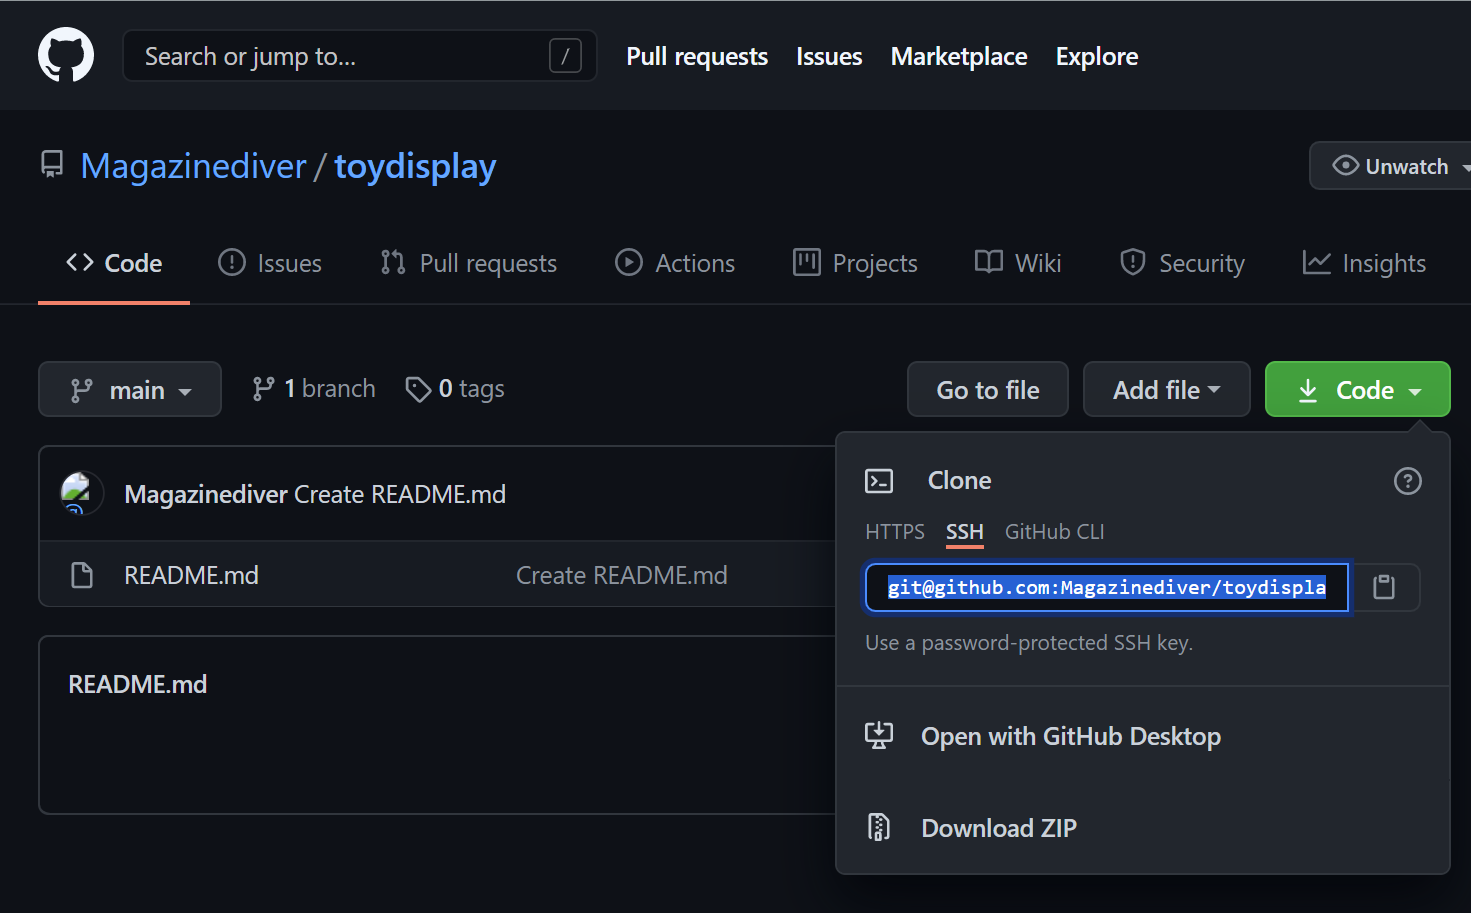Image resolution: width=1471 pixels, height=913 pixels.
Task: View the 1 branch link
Action: point(314,389)
